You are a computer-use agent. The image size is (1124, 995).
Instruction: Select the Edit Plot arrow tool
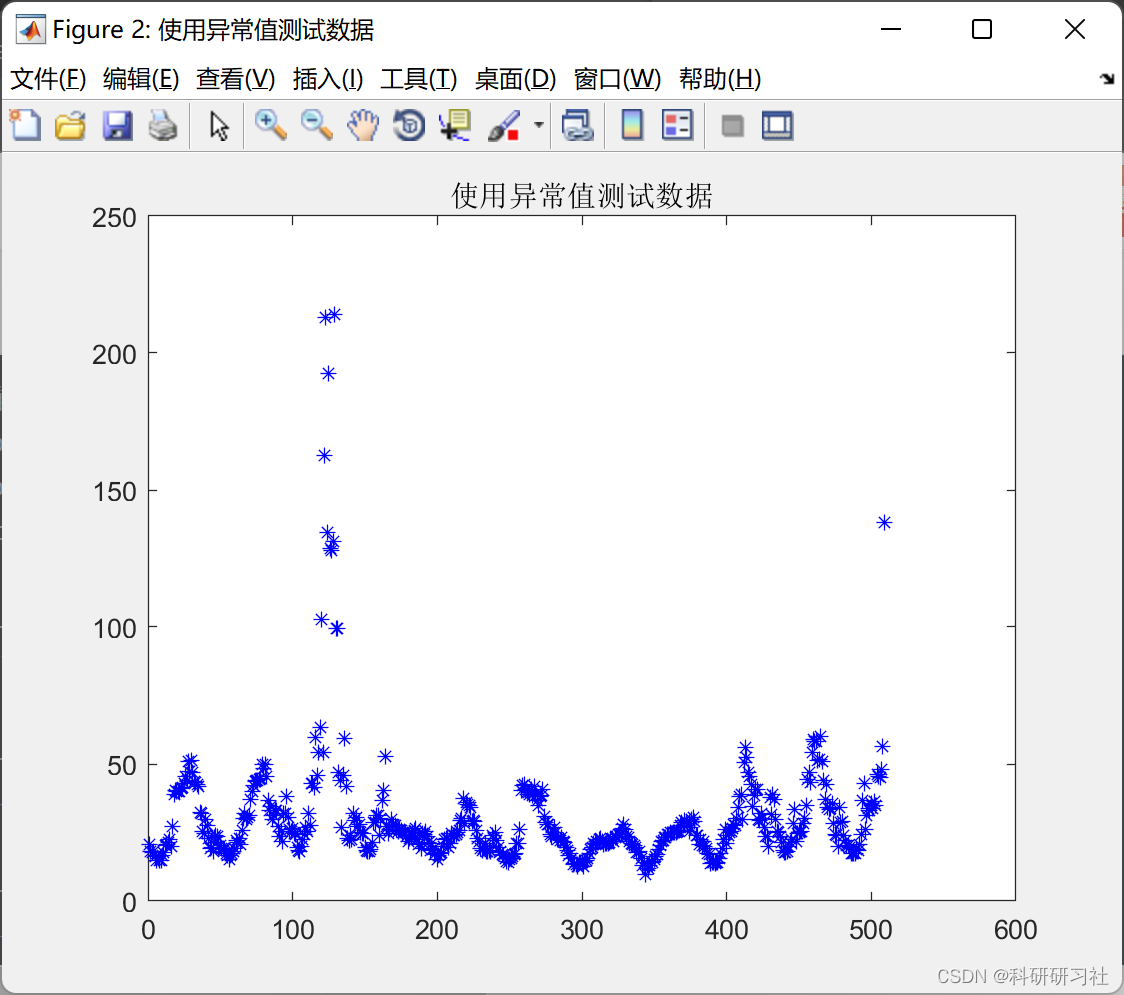(x=219, y=126)
